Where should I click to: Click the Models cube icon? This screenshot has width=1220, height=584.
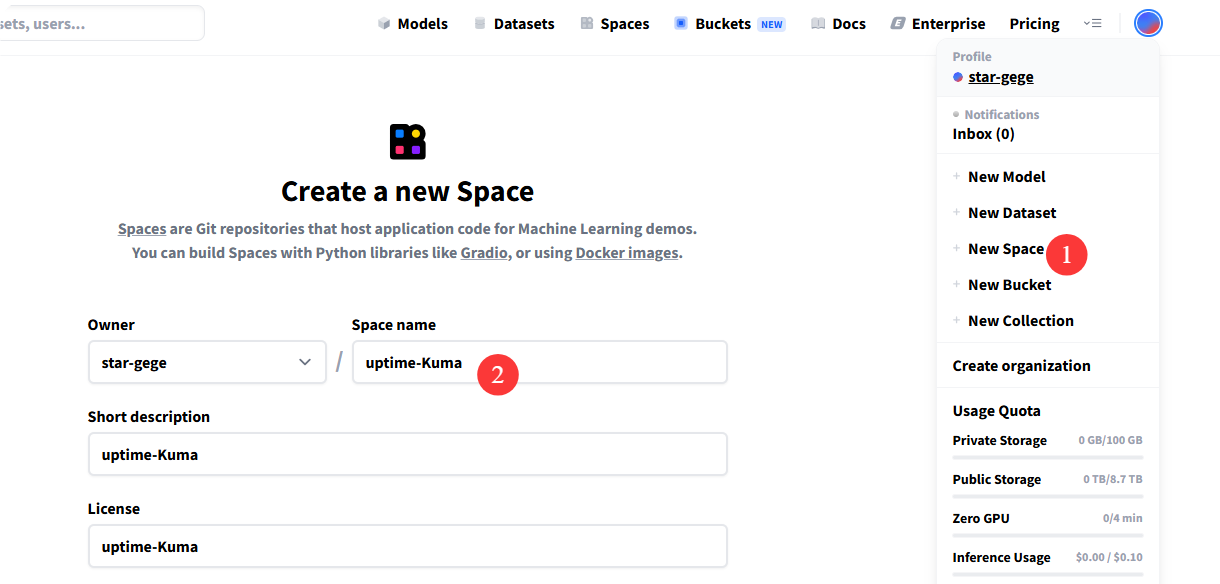pyautogui.click(x=384, y=23)
